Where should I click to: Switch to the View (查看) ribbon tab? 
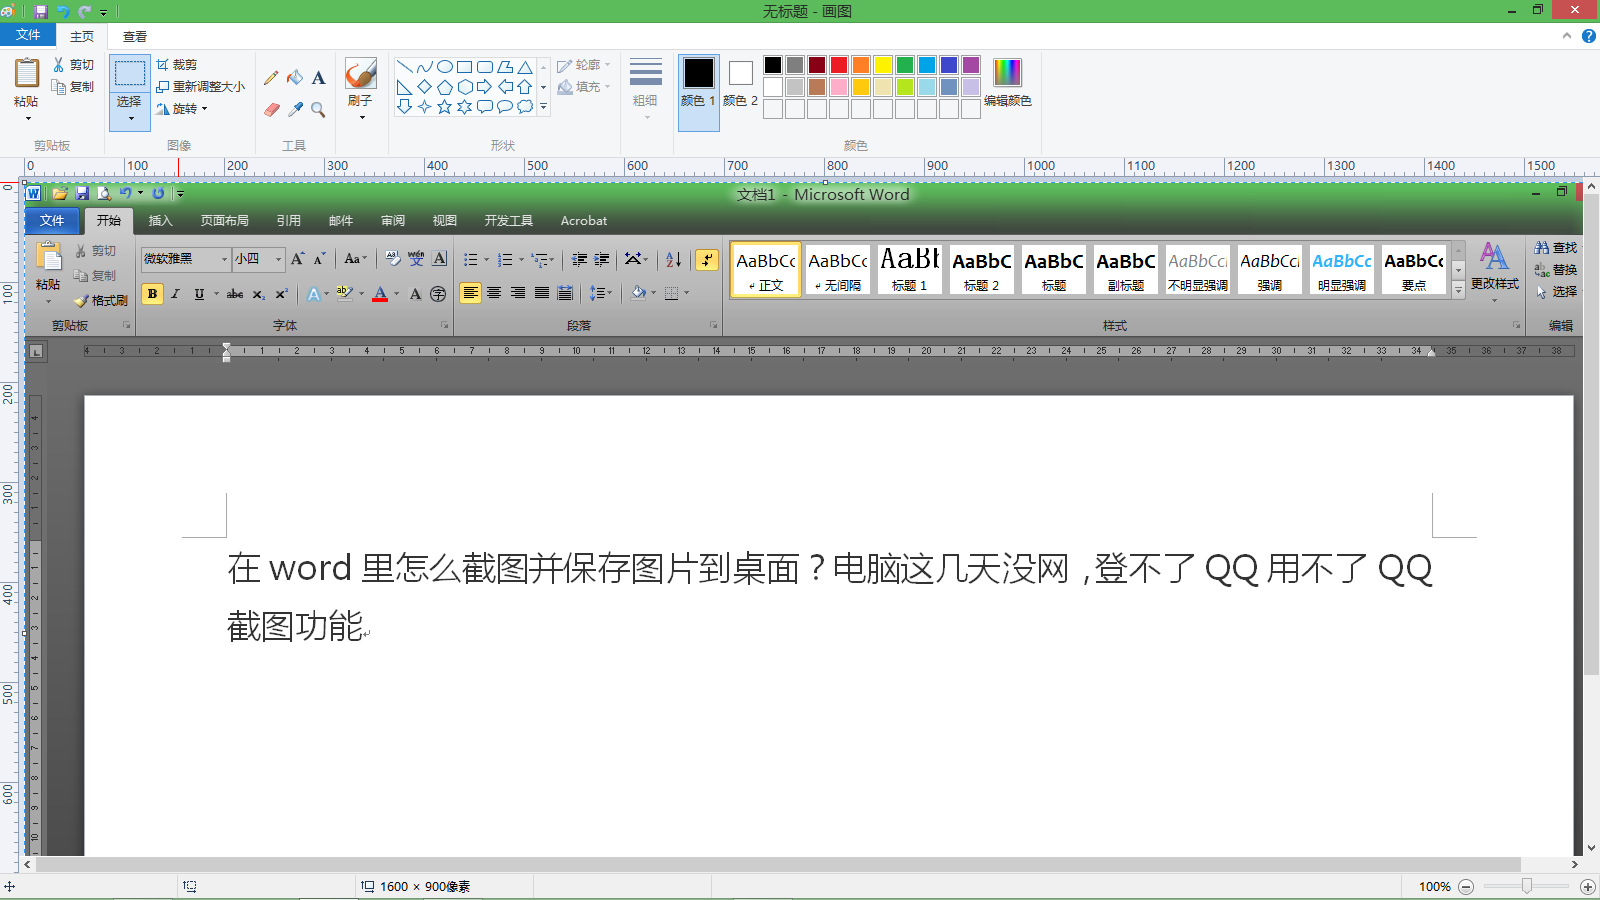[135, 36]
